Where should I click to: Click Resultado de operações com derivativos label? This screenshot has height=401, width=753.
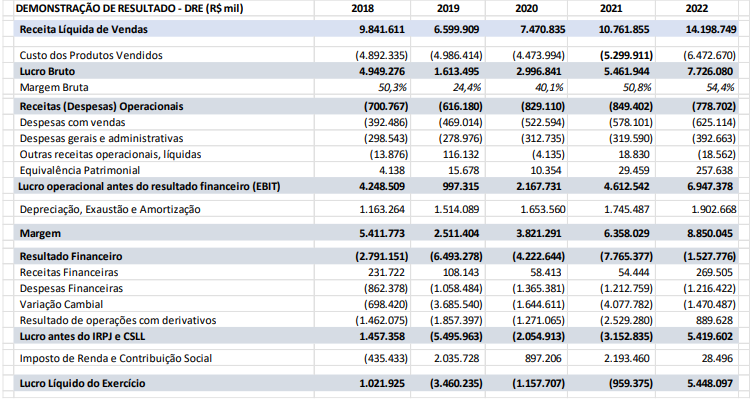117,320
